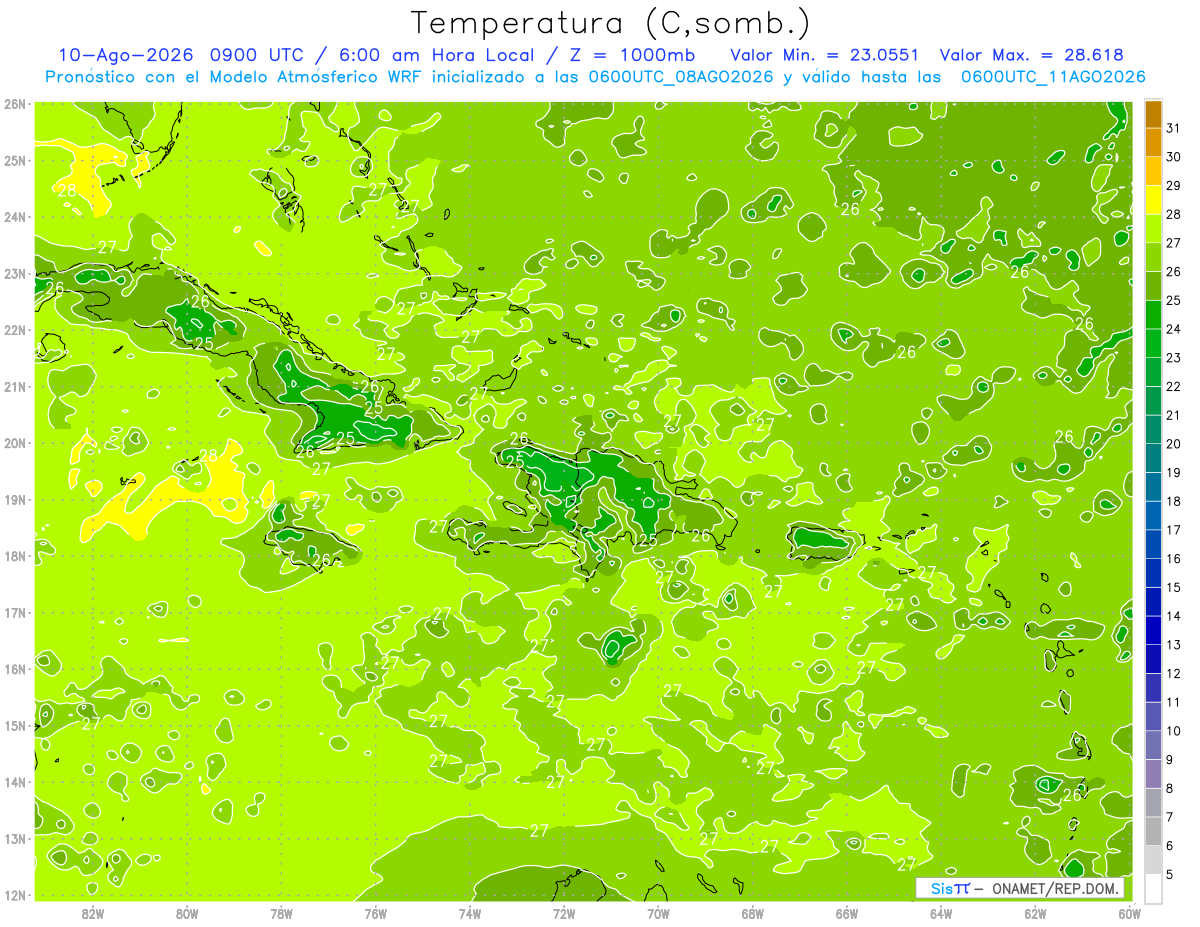Image resolution: width=1200 pixels, height=927 pixels.
Task: Click the latitude axis label 26N
Action: pyautogui.click(x=15, y=104)
